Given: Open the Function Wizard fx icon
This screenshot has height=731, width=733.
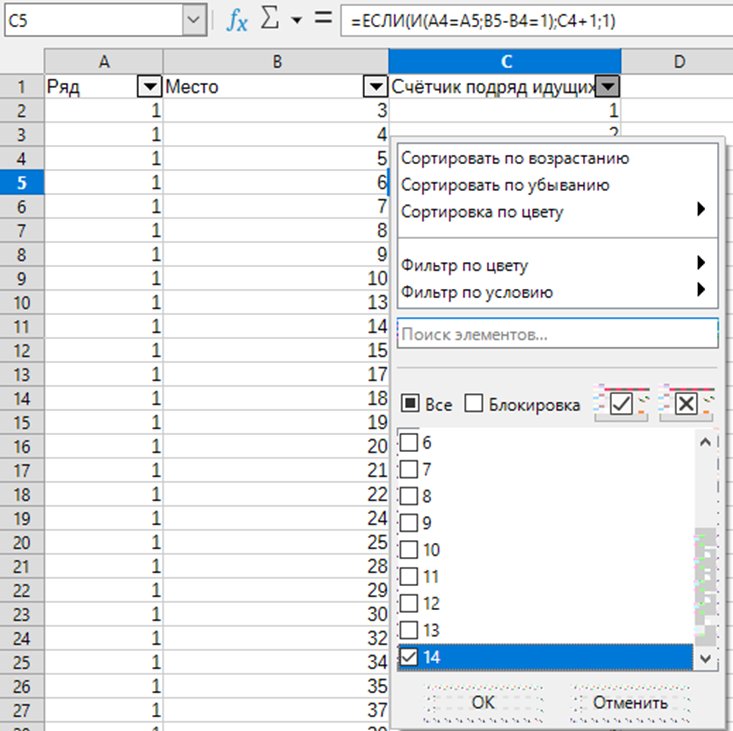Looking at the screenshot, I should pyautogui.click(x=237, y=19).
